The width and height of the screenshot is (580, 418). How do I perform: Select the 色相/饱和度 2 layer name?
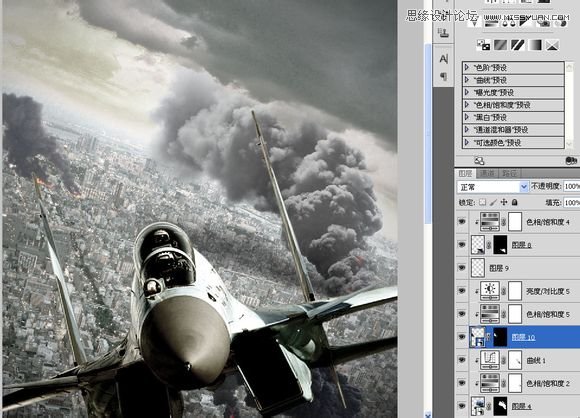click(548, 384)
